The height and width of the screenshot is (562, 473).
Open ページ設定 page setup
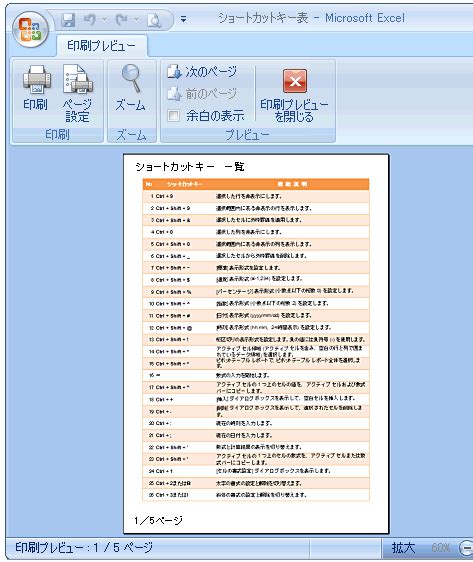(77, 94)
